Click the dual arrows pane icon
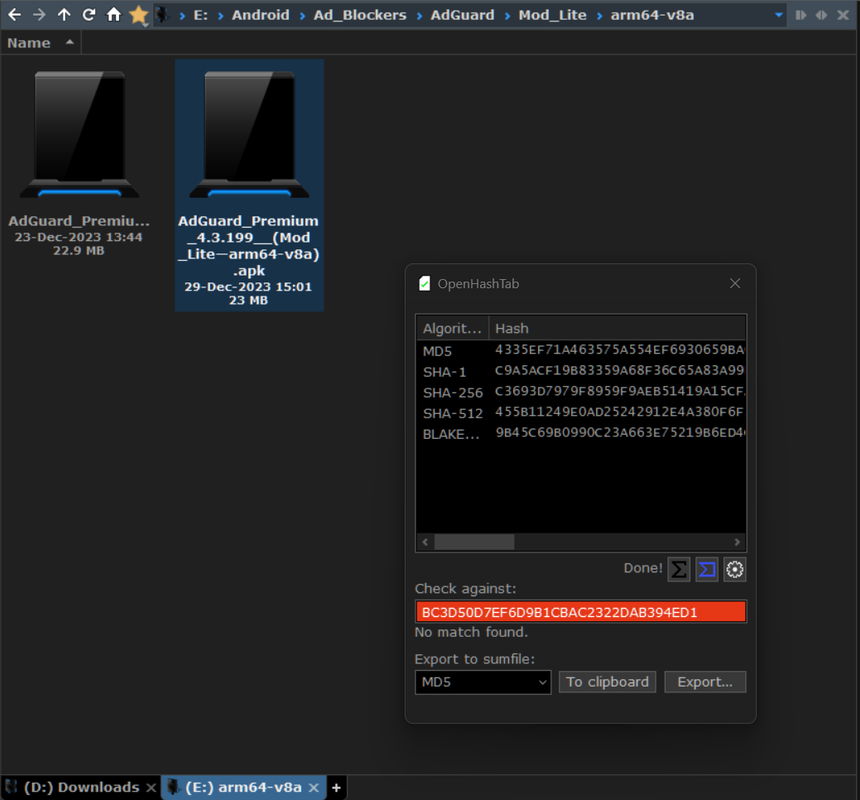Viewport: 860px width, 800px height. (821, 15)
